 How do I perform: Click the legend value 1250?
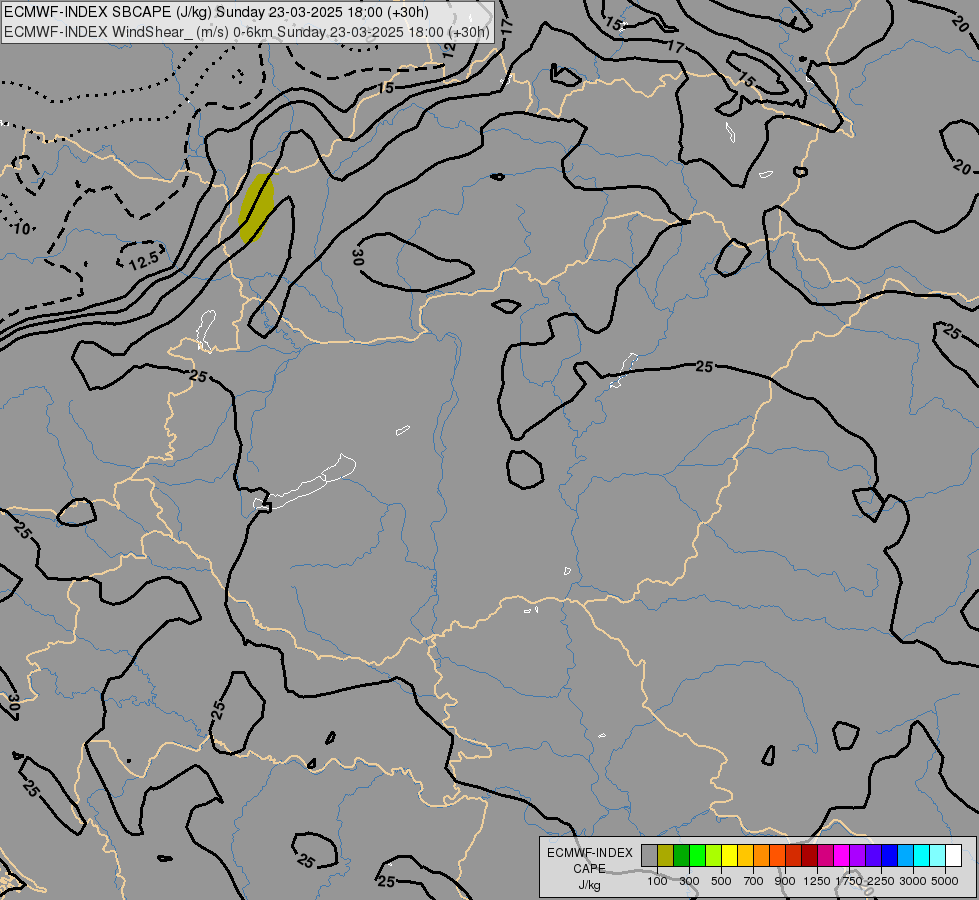click(x=817, y=881)
